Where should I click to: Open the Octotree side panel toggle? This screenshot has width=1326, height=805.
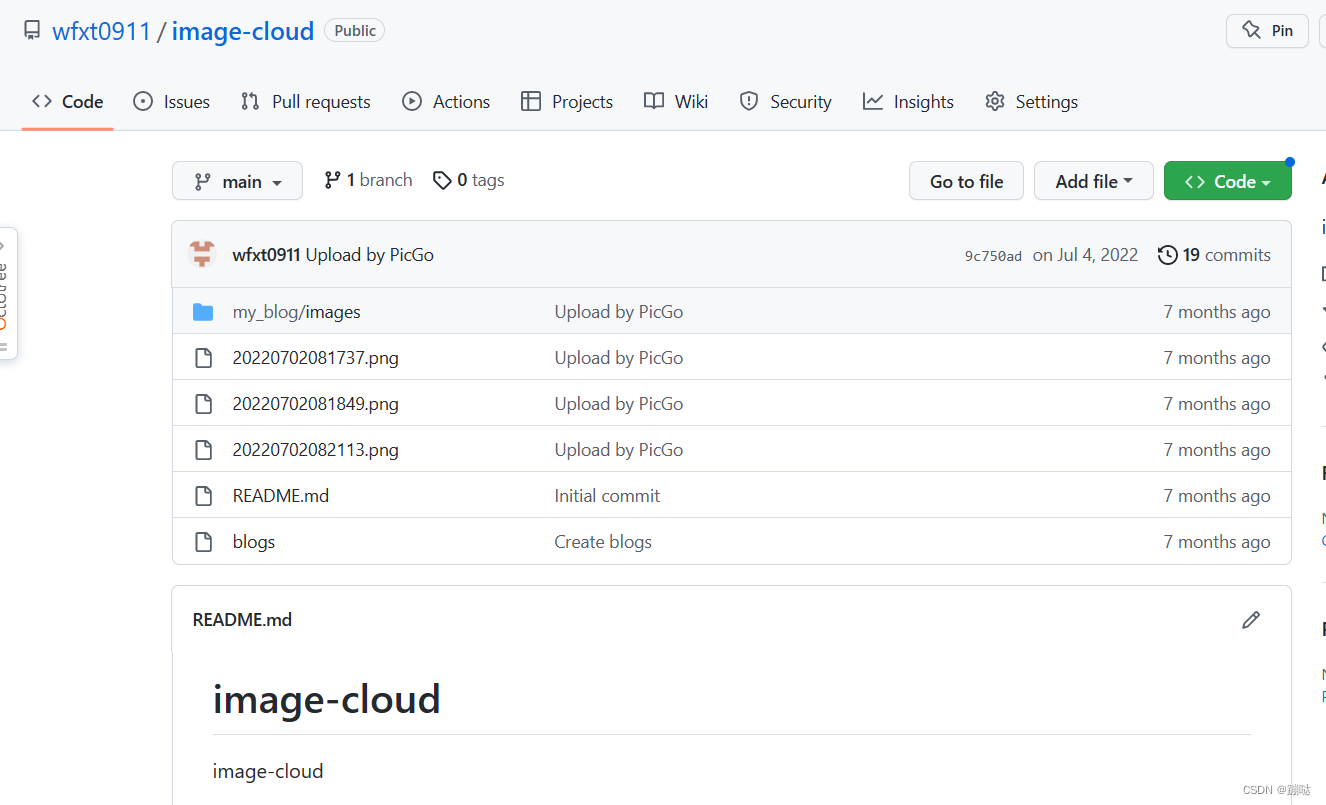pyautogui.click(x=6, y=293)
